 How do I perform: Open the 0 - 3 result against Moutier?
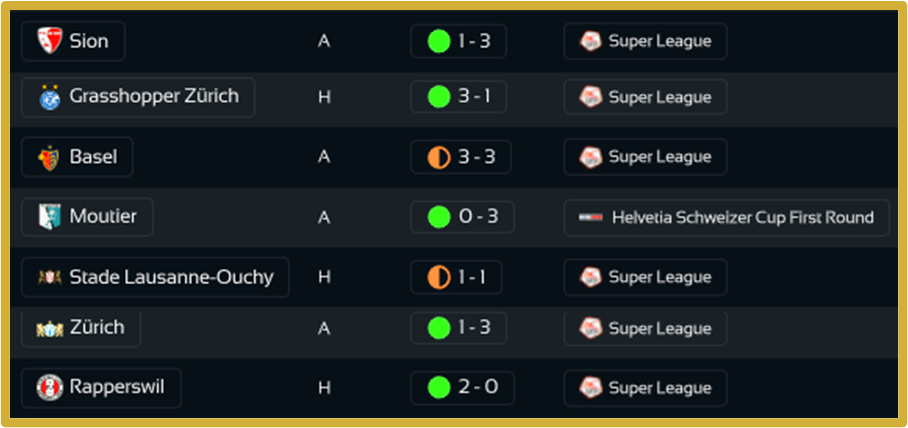tap(462, 216)
